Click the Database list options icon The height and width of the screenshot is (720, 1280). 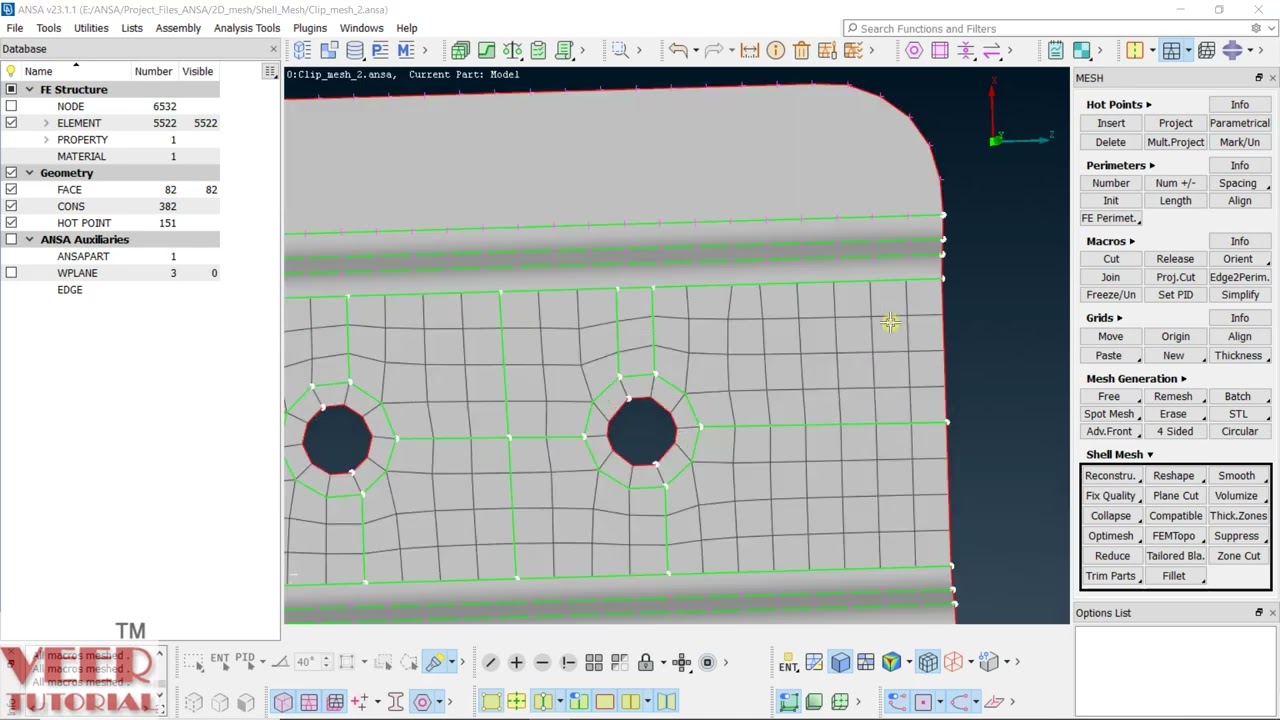(270, 71)
